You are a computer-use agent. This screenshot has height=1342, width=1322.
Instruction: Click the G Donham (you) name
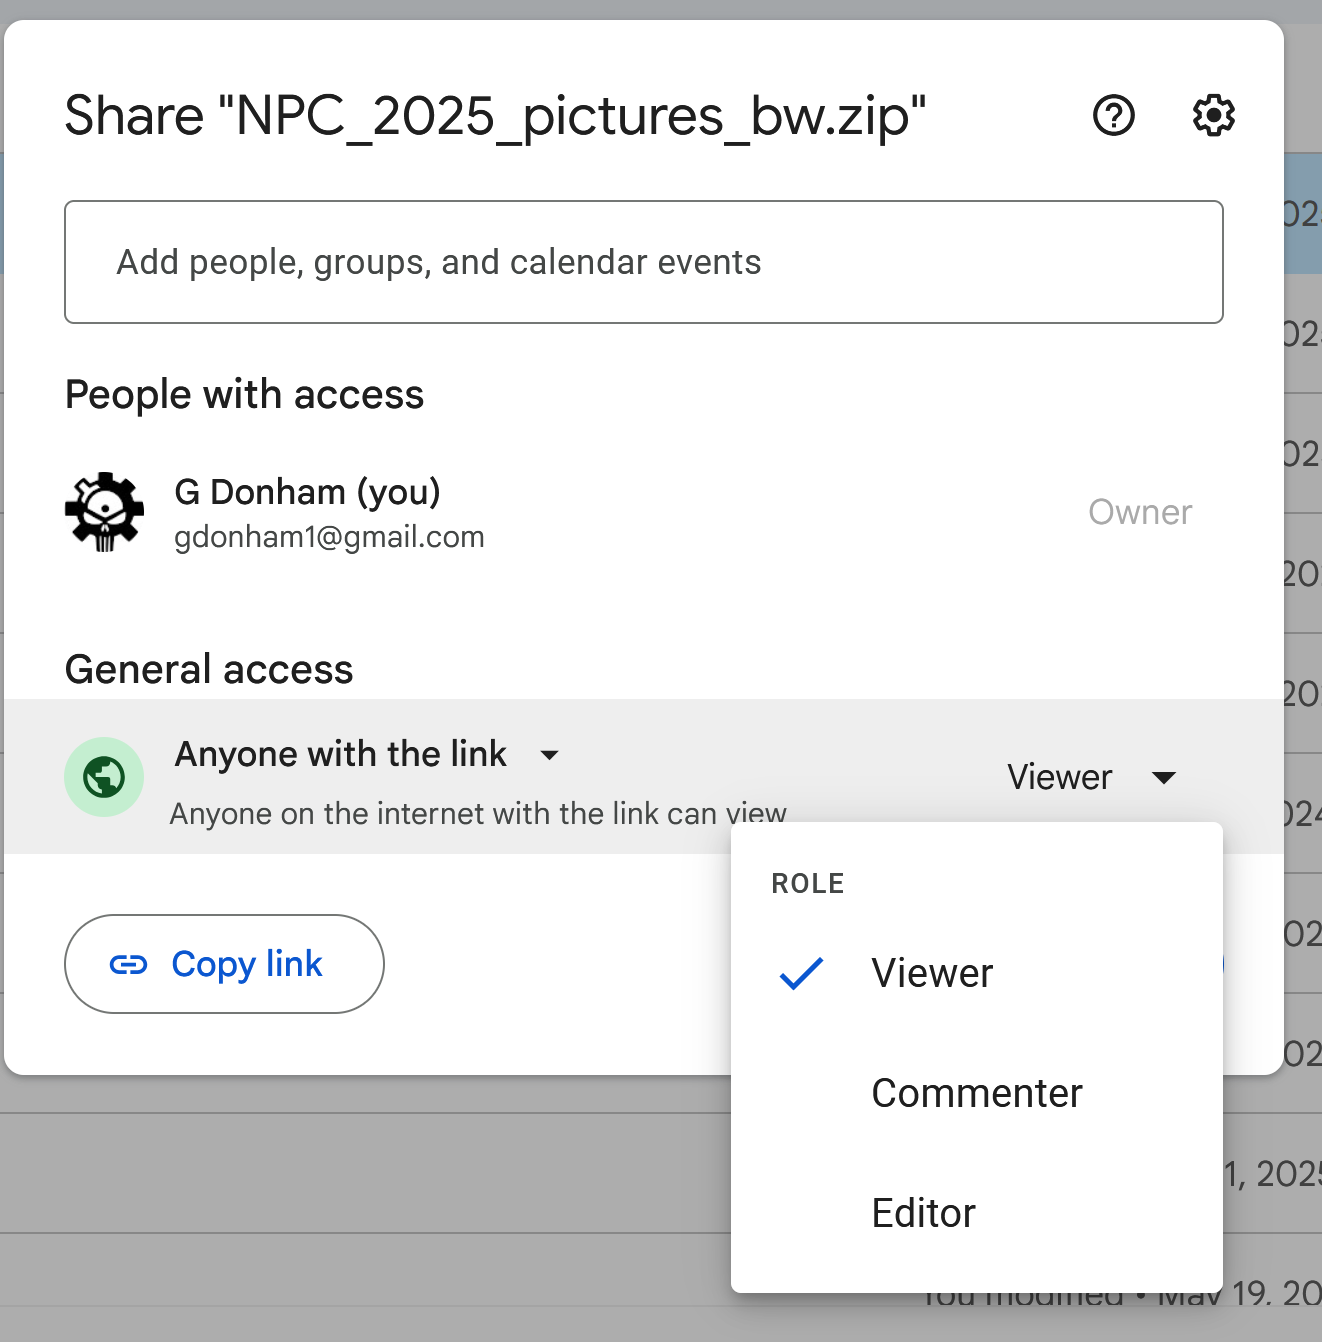click(x=307, y=492)
